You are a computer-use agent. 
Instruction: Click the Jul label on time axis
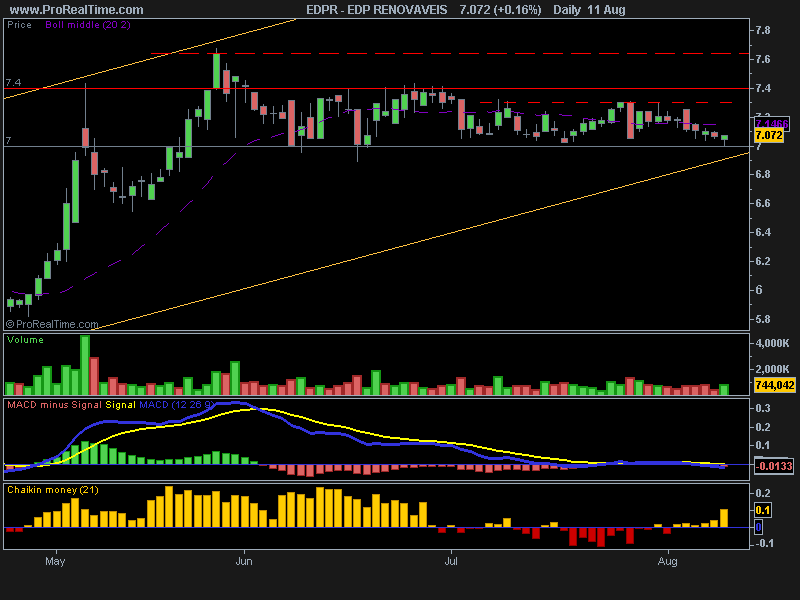pos(451,561)
